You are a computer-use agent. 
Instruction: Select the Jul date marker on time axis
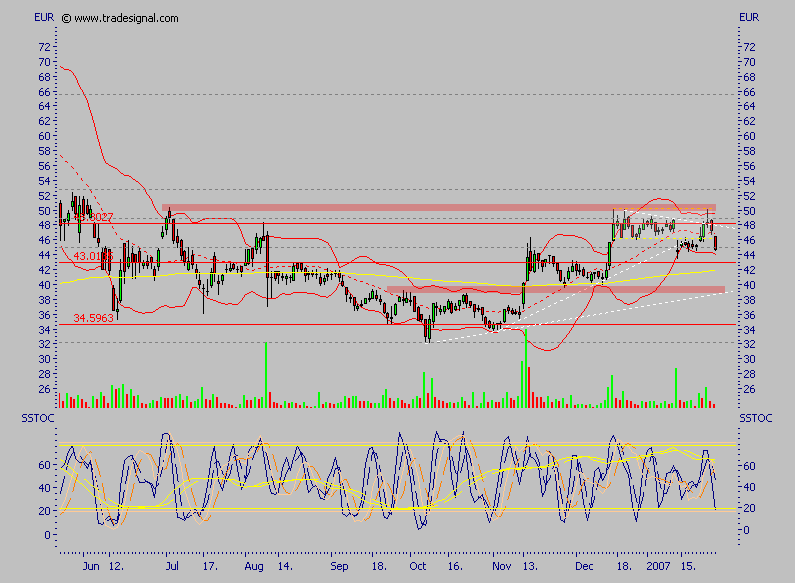[x=165, y=565]
